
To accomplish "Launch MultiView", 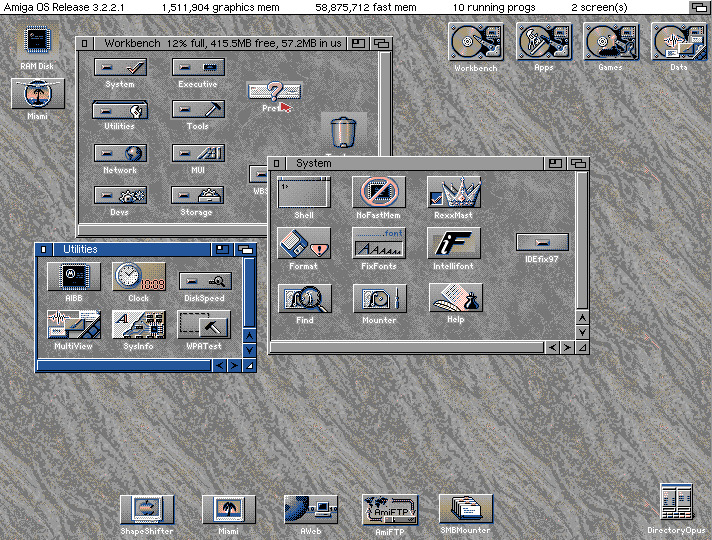I will click(74, 324).
